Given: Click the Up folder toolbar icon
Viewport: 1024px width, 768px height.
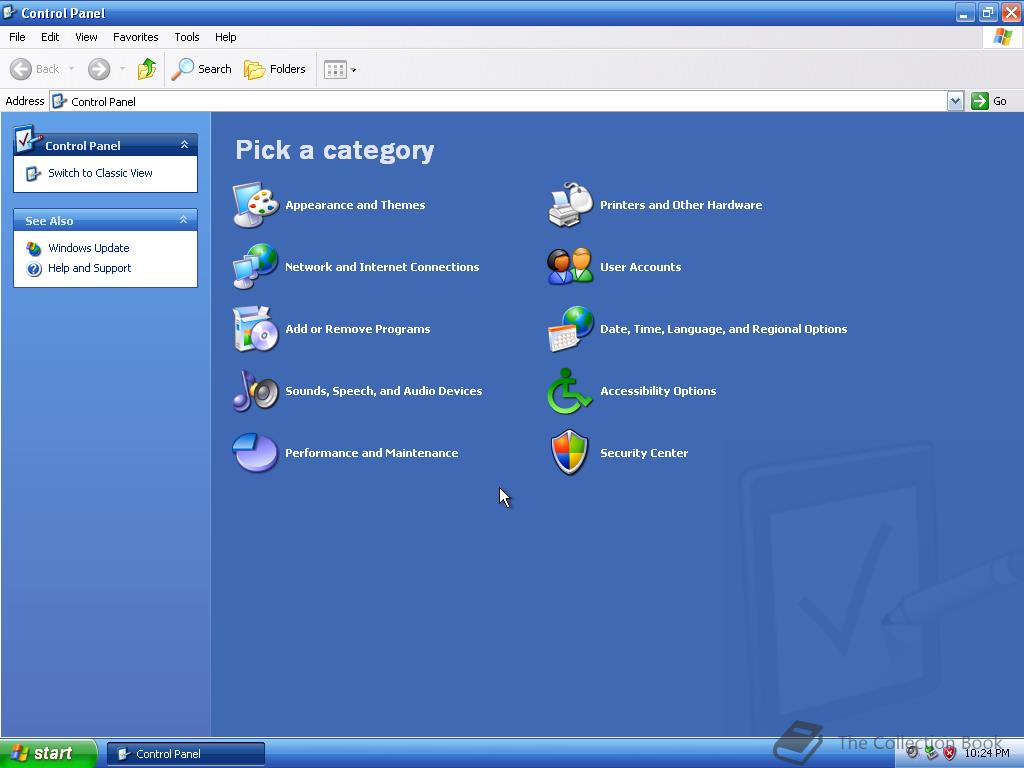Looking at the screenshot, I should (x=147, y=69).
